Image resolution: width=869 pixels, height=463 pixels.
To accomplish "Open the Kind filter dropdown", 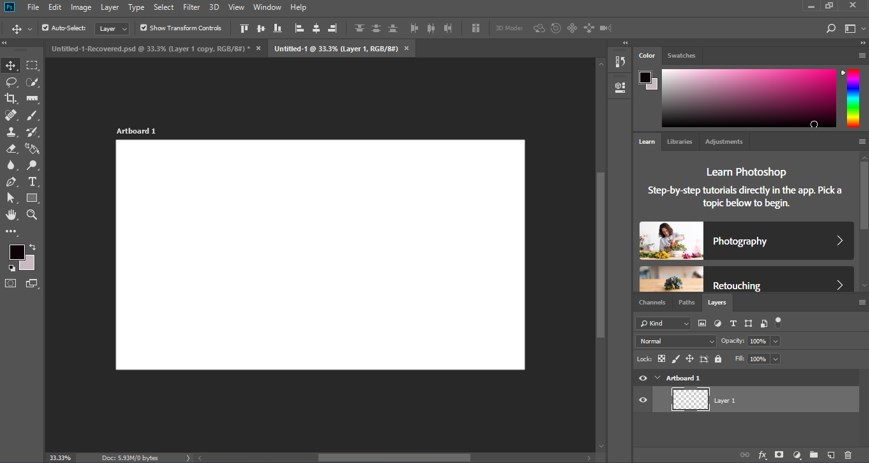I will [663, 323].
